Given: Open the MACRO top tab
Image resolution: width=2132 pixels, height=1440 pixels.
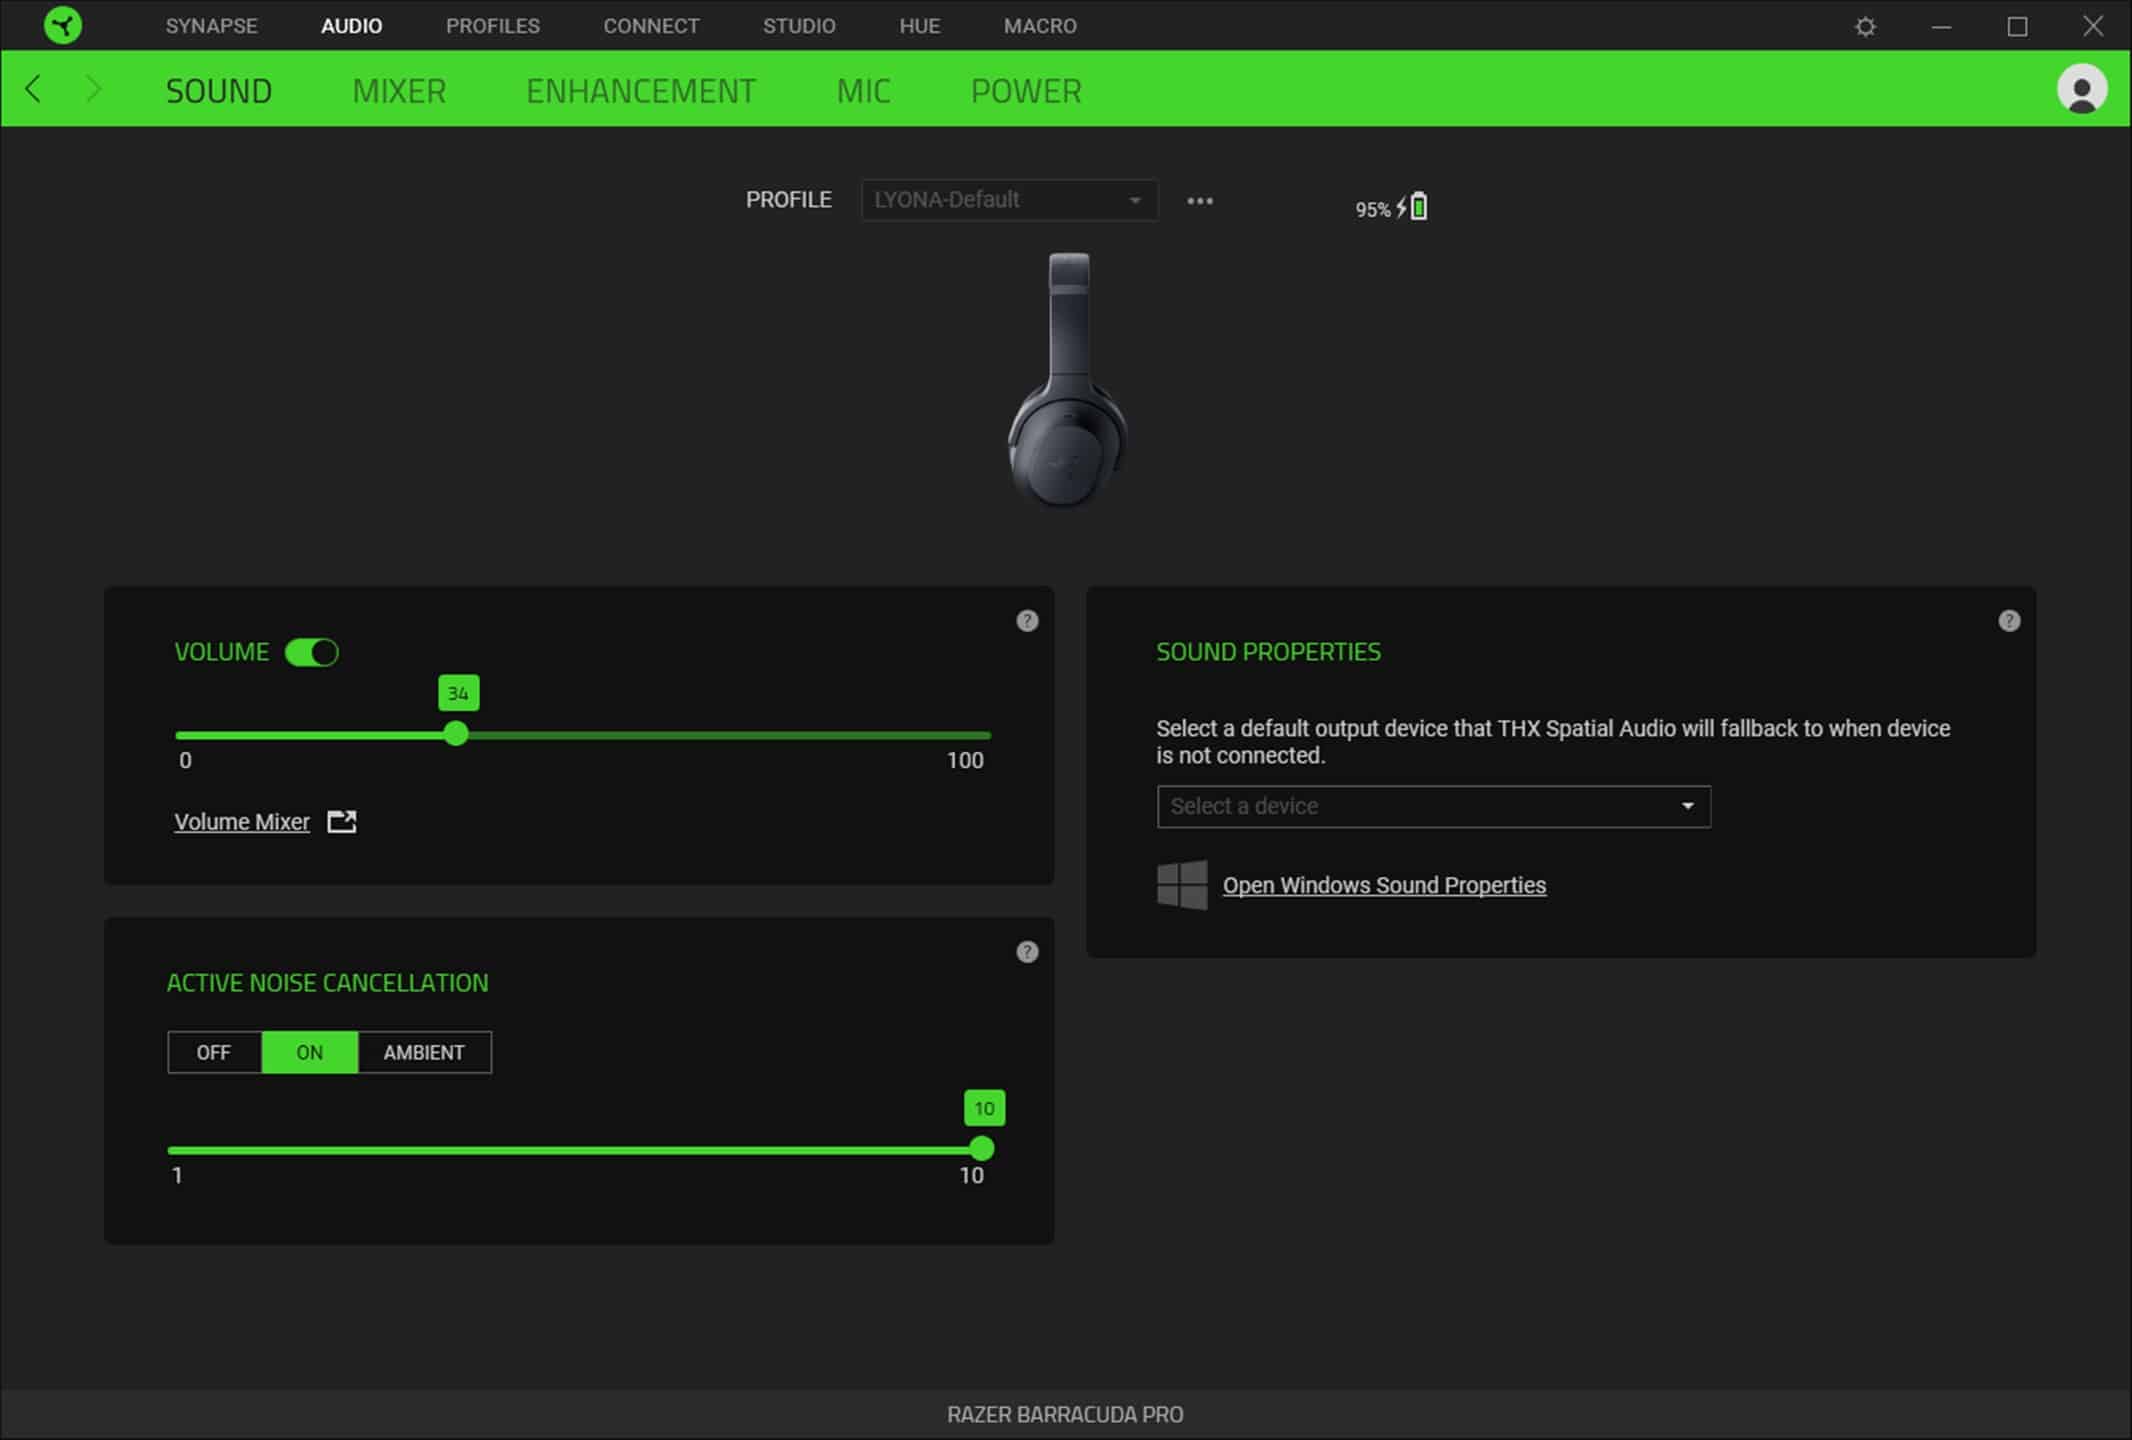Looking at the screenshot, I should click(x=1040, y=26).
